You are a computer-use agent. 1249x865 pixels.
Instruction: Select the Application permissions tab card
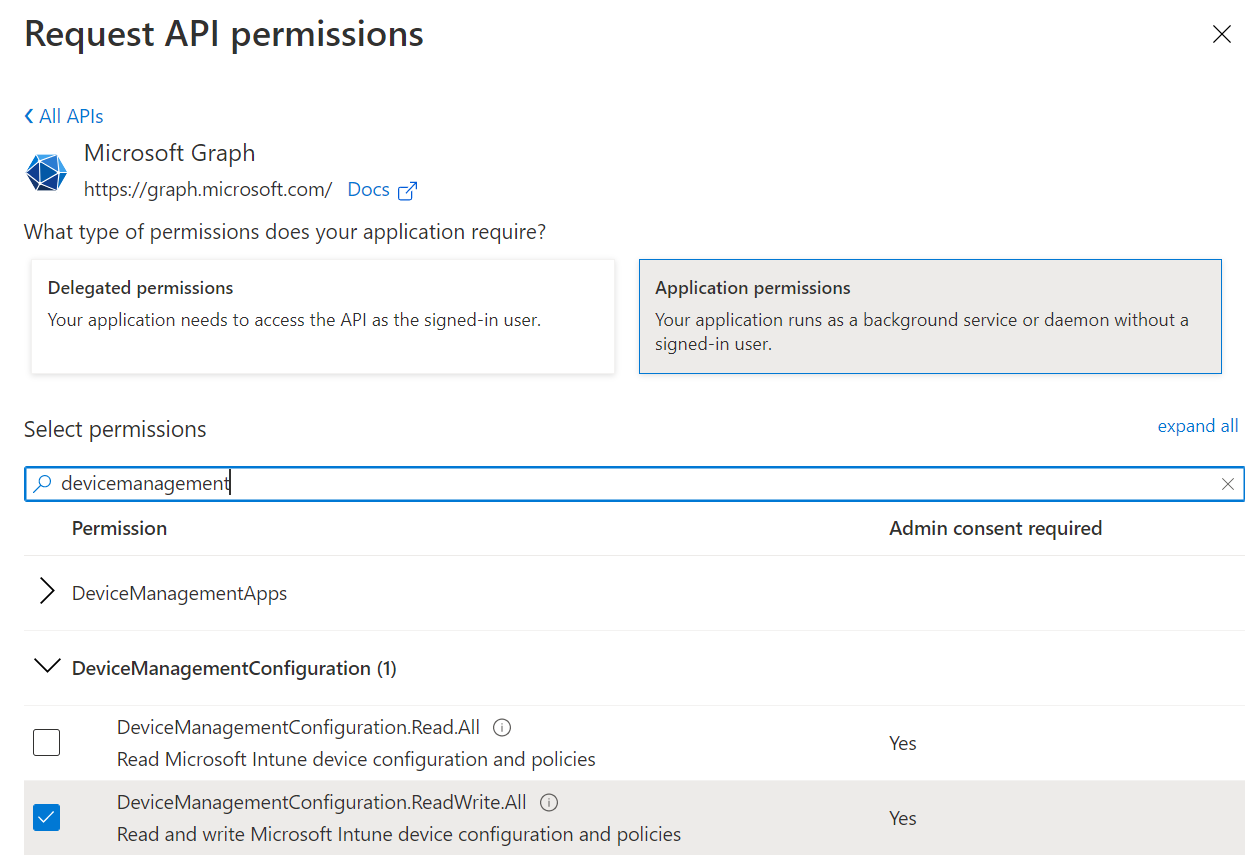[930, 317]
